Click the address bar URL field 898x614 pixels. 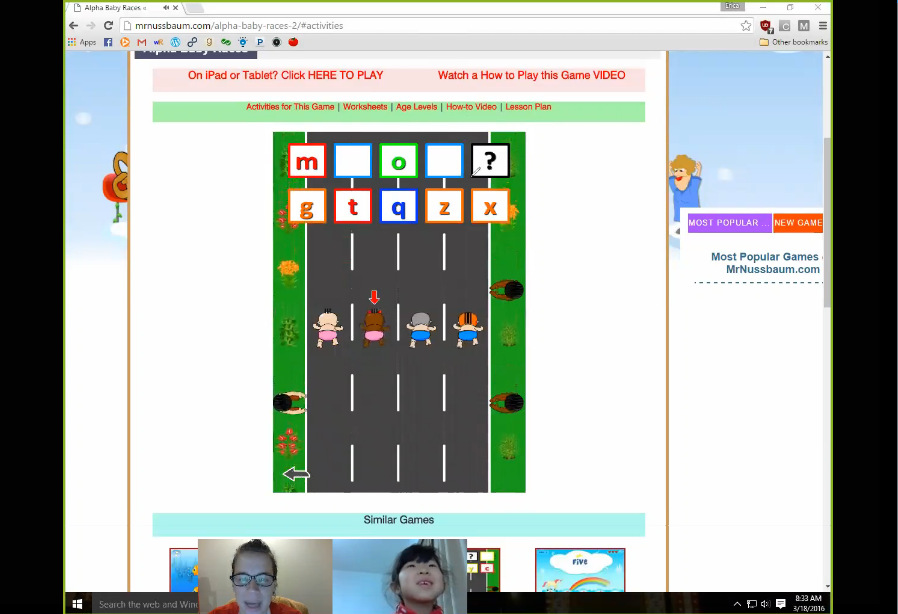tap(430, 26)
